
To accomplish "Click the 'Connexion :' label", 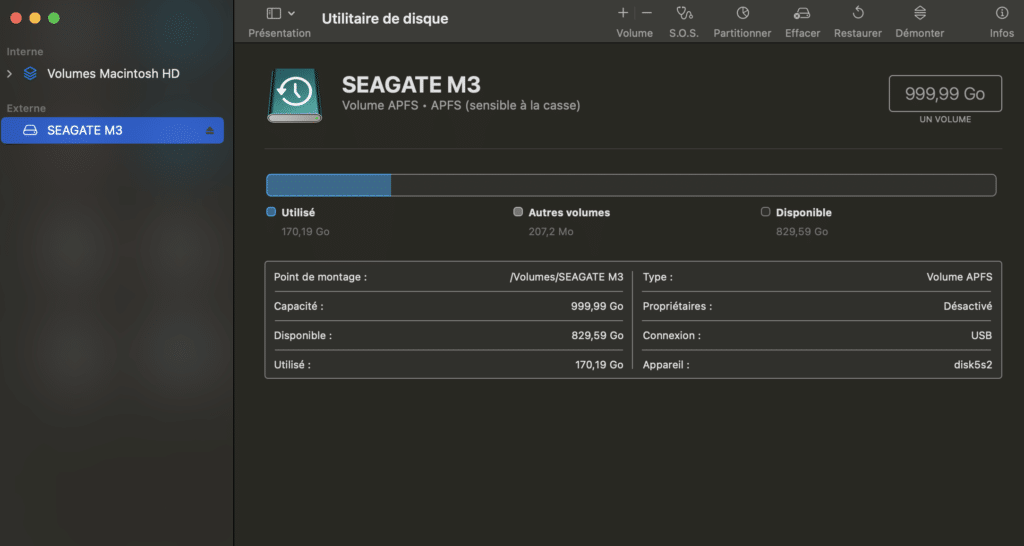I will (671, 336).
